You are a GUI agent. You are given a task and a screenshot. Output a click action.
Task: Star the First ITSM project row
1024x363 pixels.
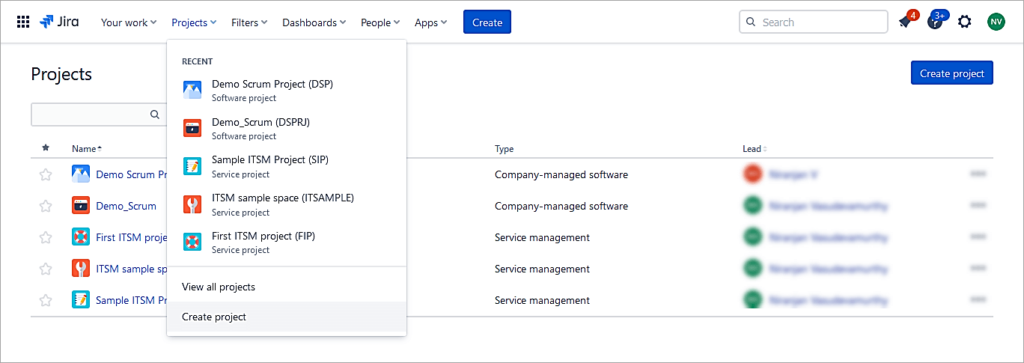[46, 237]
